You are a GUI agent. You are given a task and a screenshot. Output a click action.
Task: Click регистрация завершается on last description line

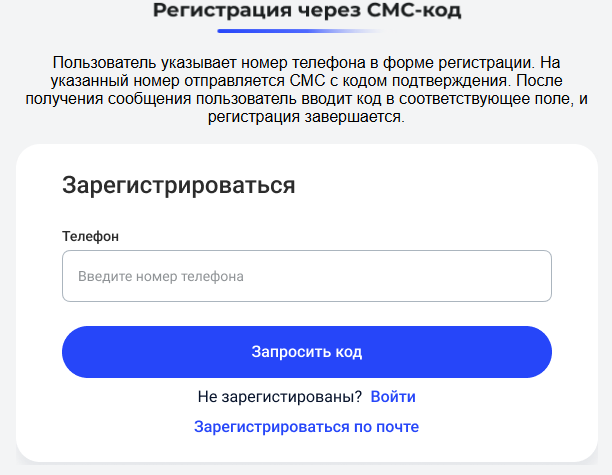click(306, 116)
